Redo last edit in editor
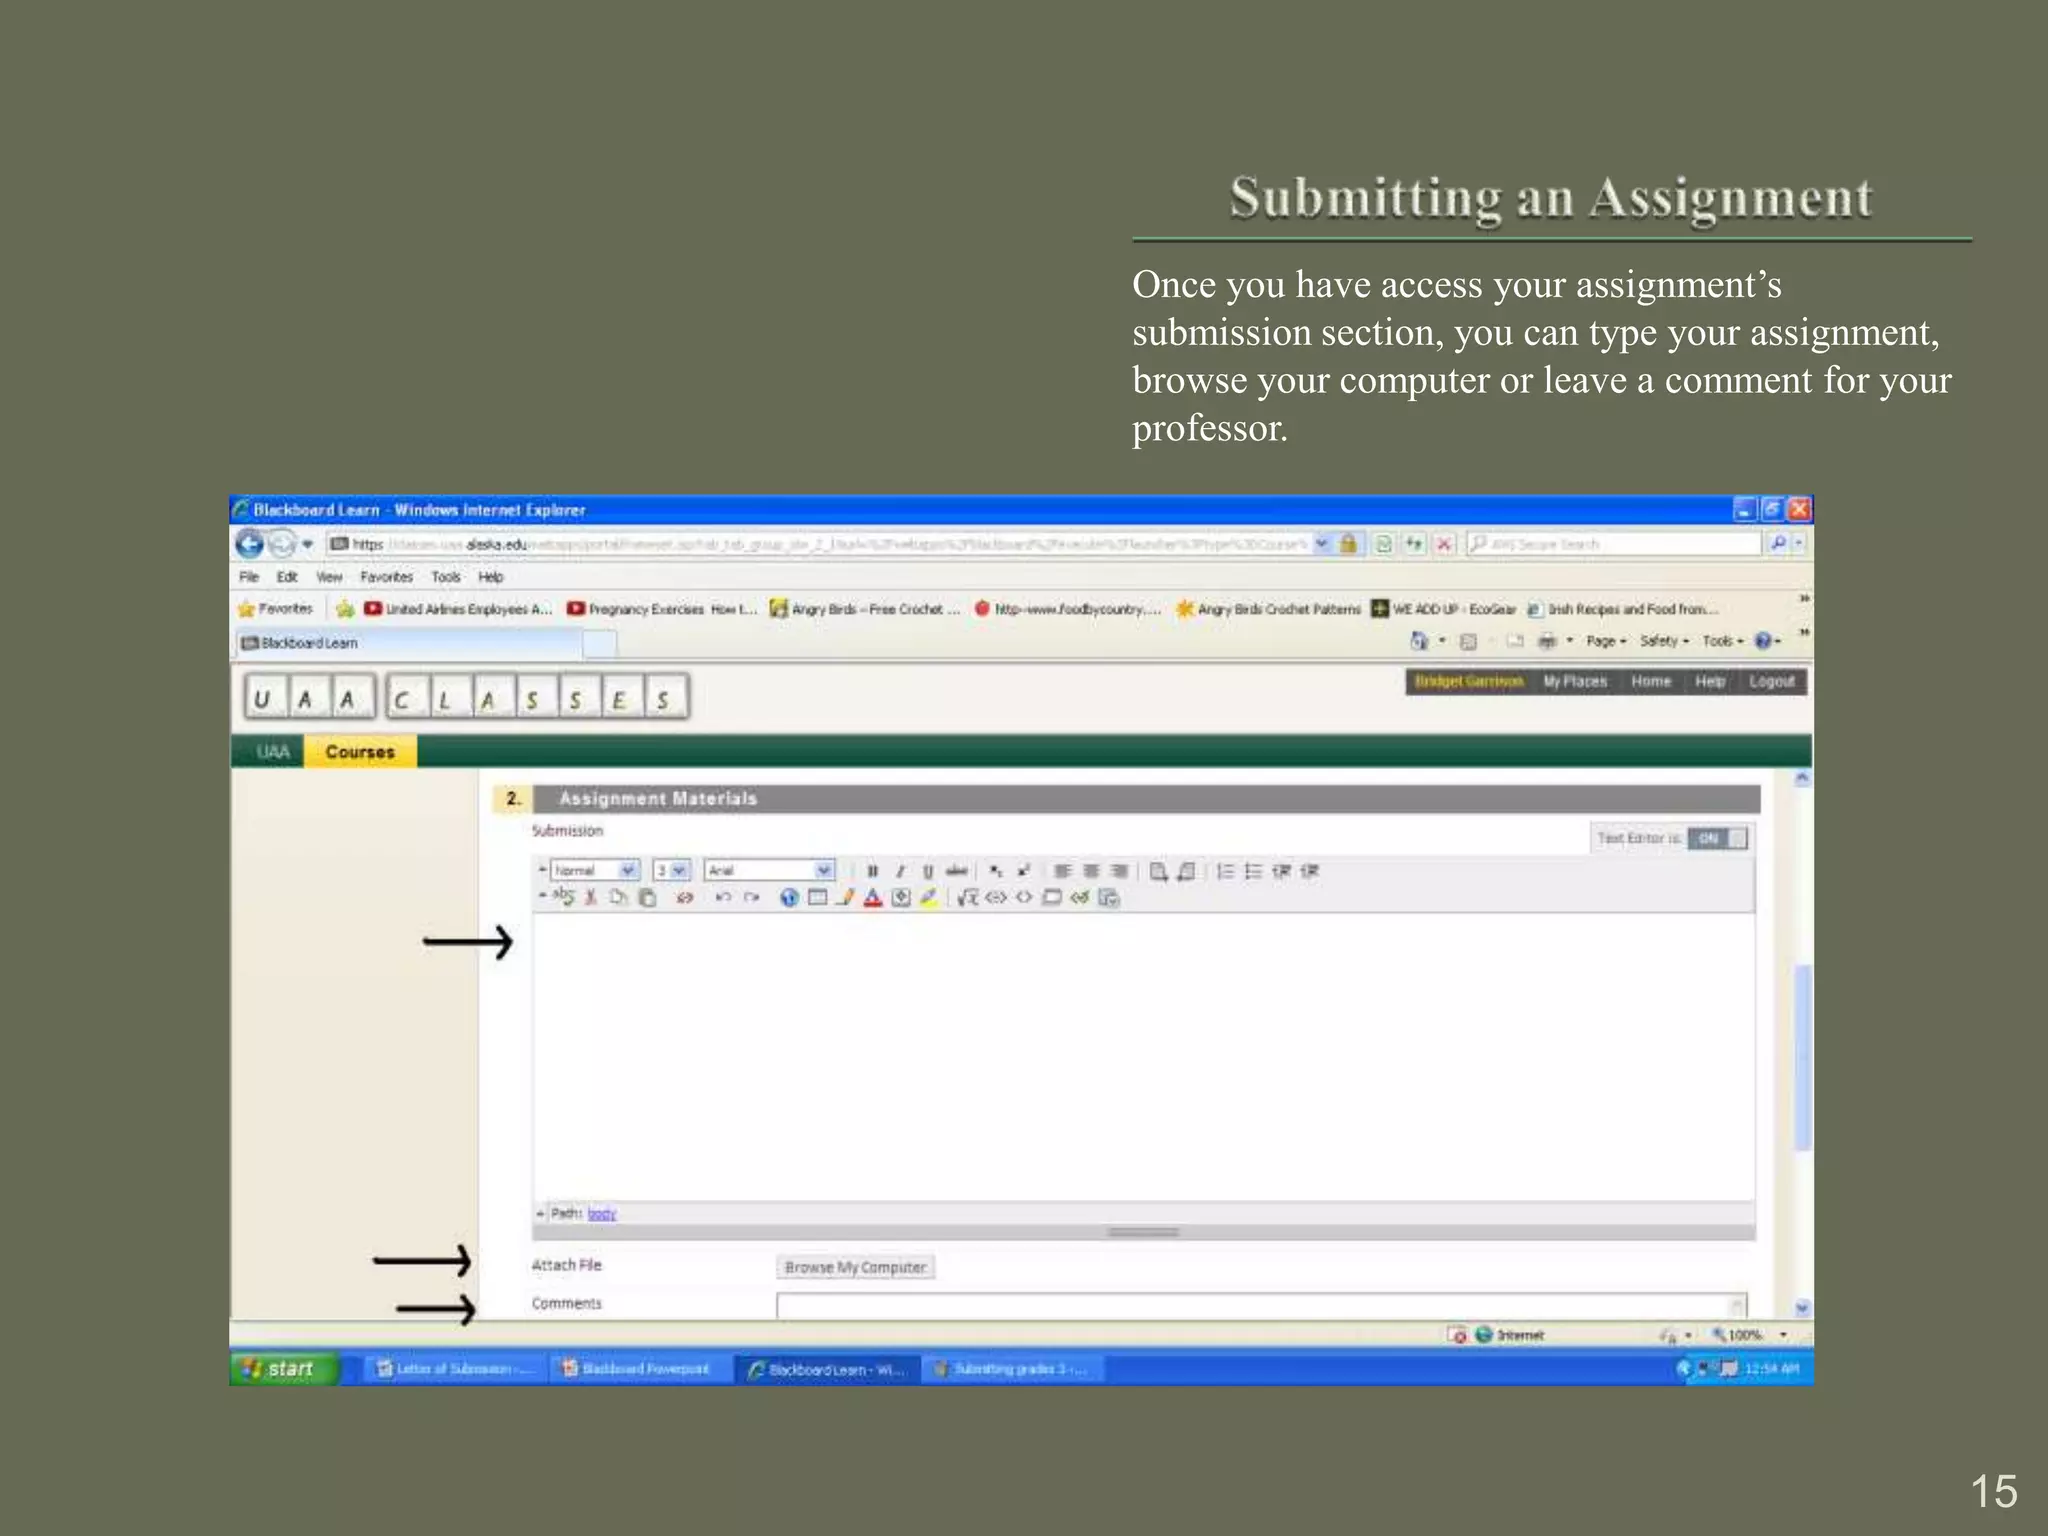Viewport: 2048px width, 1536px height. click(751, 897)
